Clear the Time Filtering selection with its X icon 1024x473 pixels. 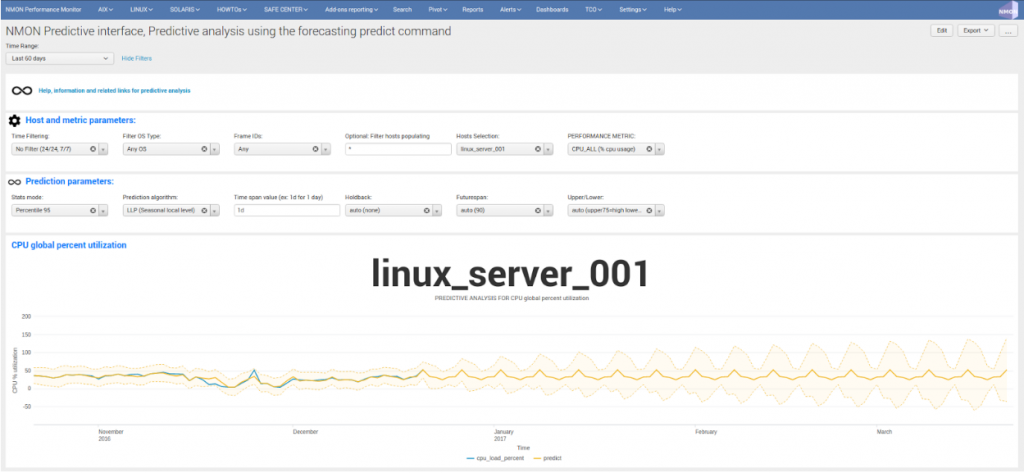93,149
